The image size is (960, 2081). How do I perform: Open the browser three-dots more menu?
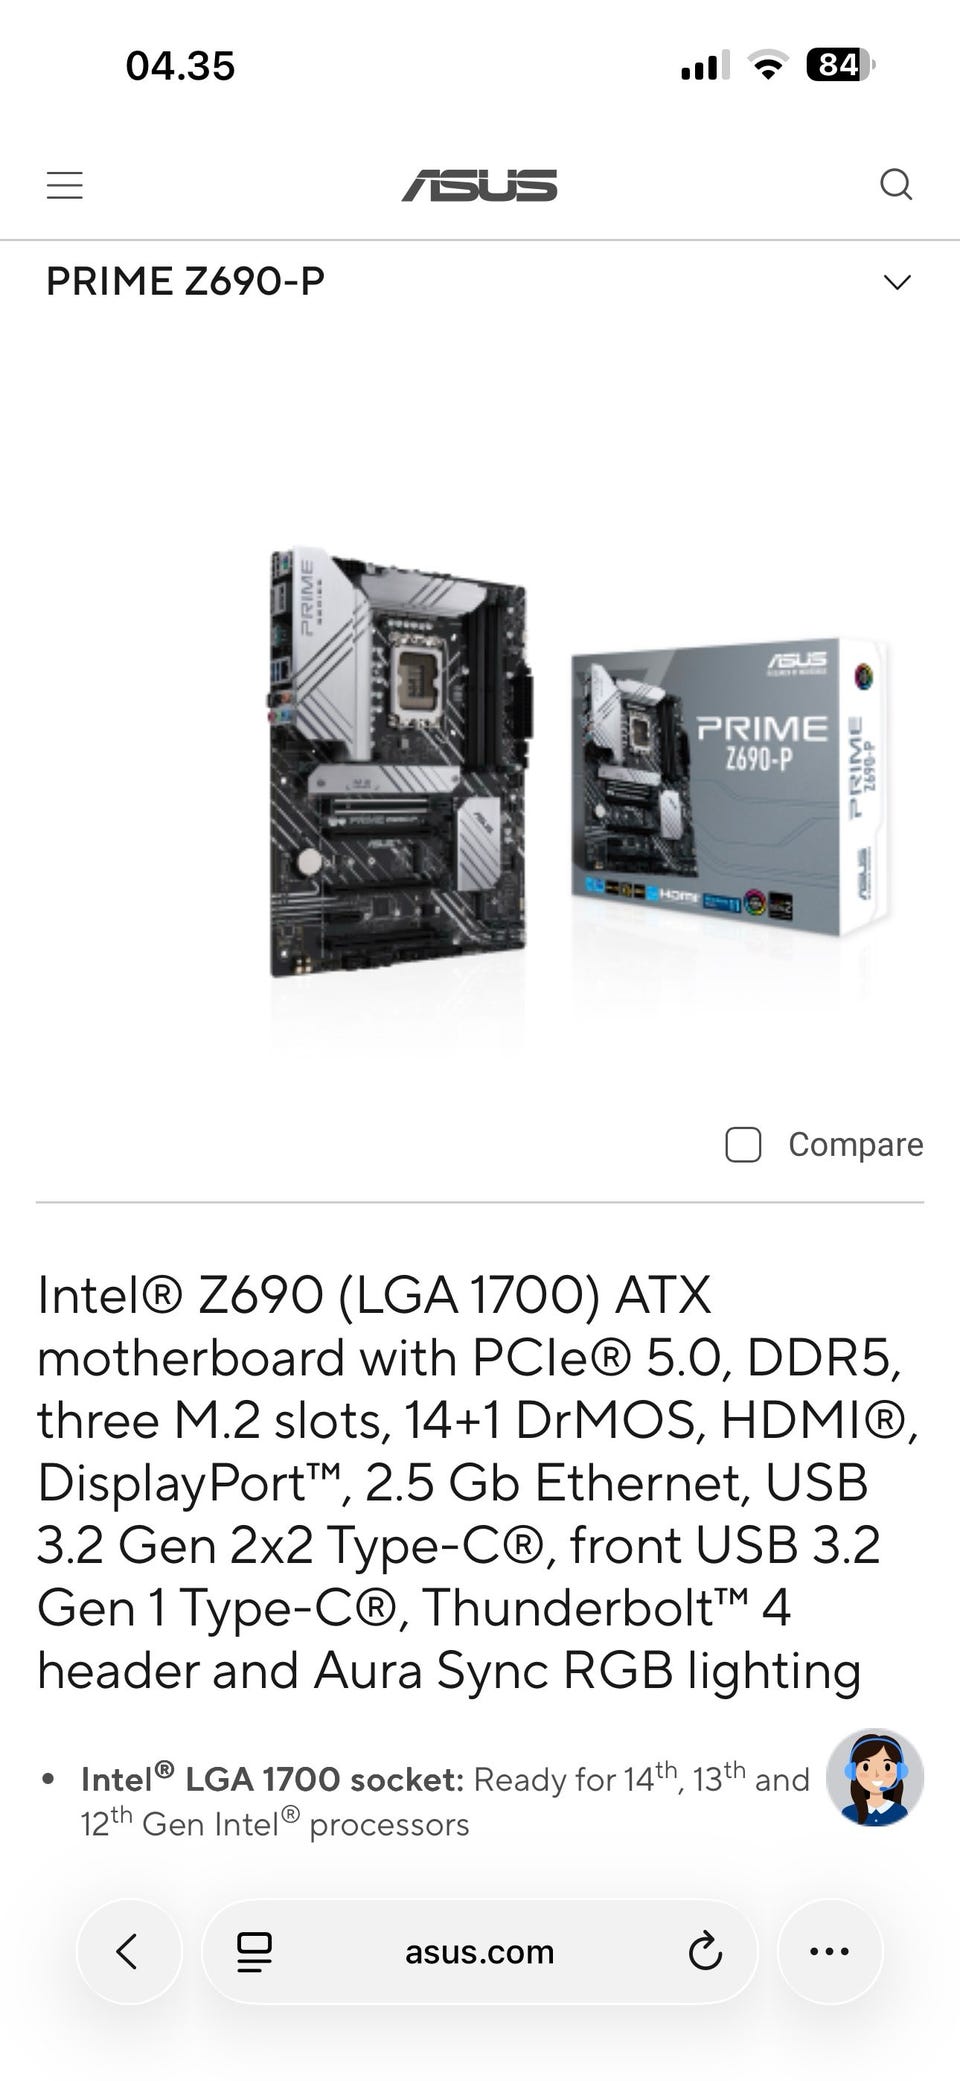point(830,1951)
